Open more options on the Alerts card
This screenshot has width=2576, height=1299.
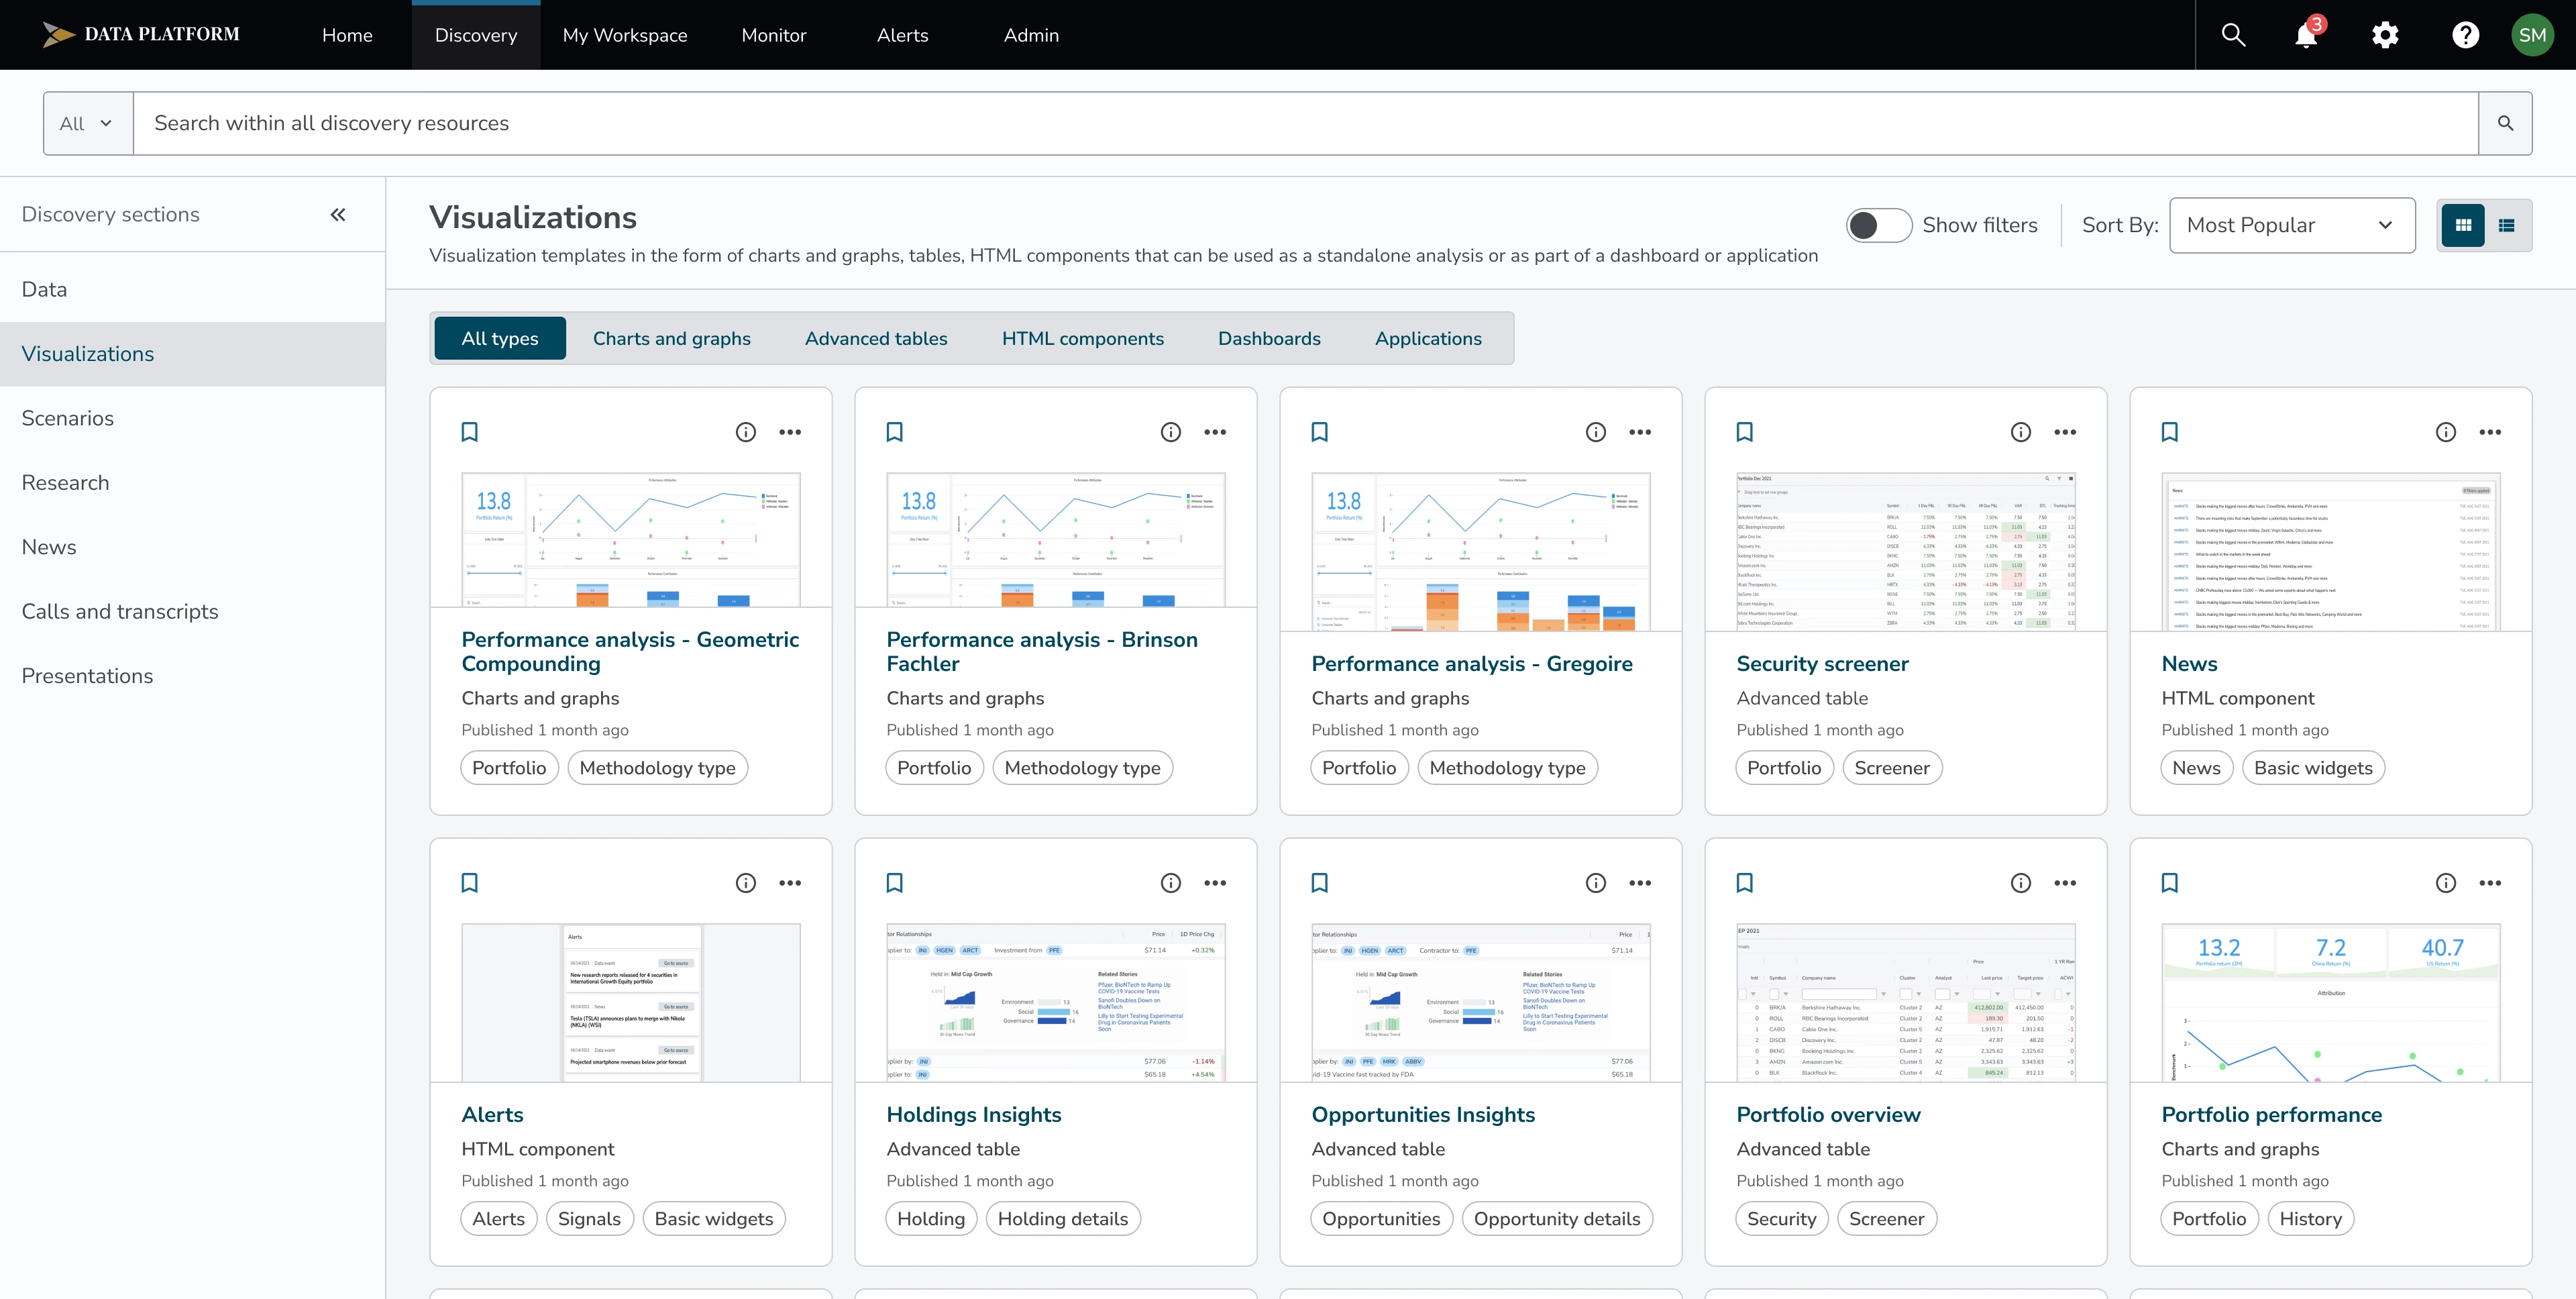[789, 883]
